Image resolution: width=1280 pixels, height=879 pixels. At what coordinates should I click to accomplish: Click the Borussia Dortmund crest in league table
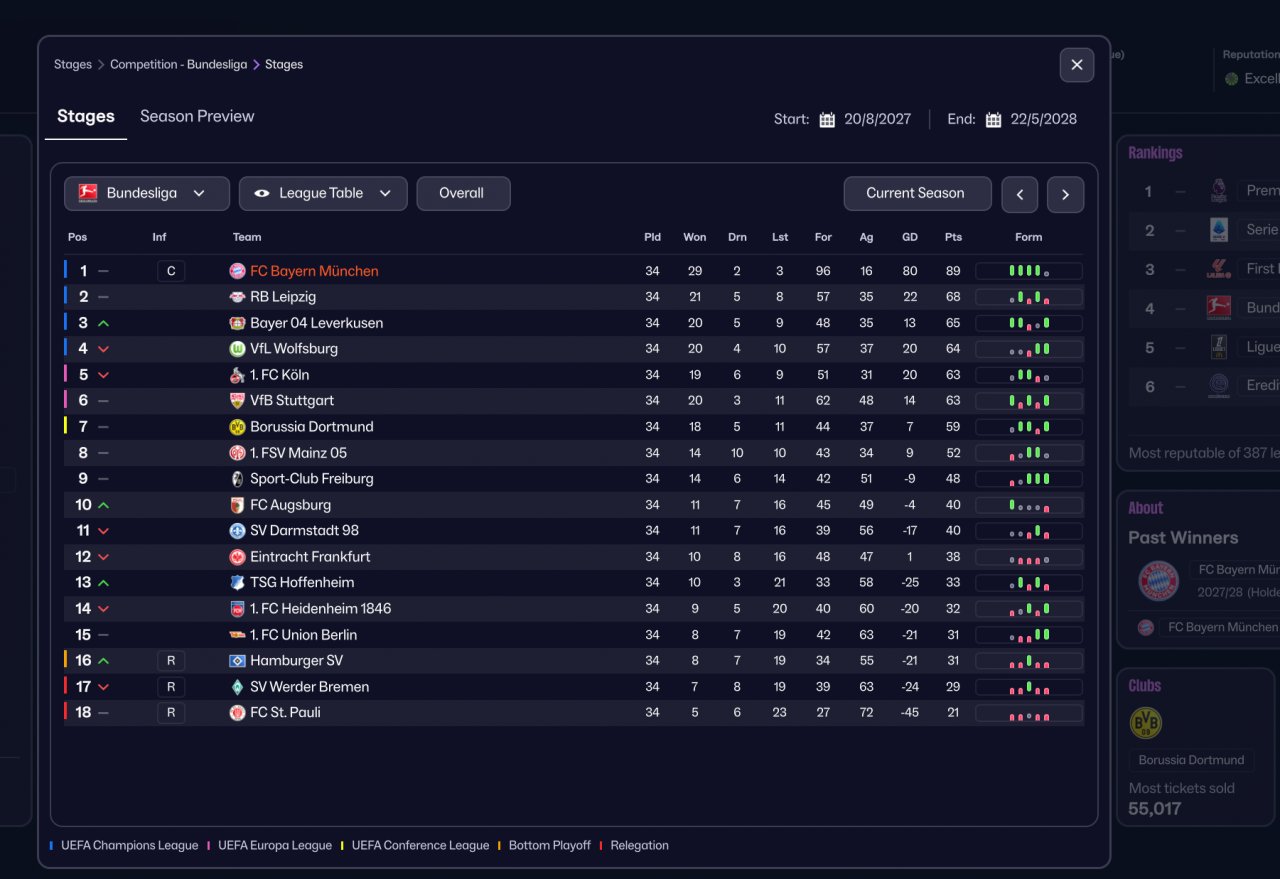(237, 427)
